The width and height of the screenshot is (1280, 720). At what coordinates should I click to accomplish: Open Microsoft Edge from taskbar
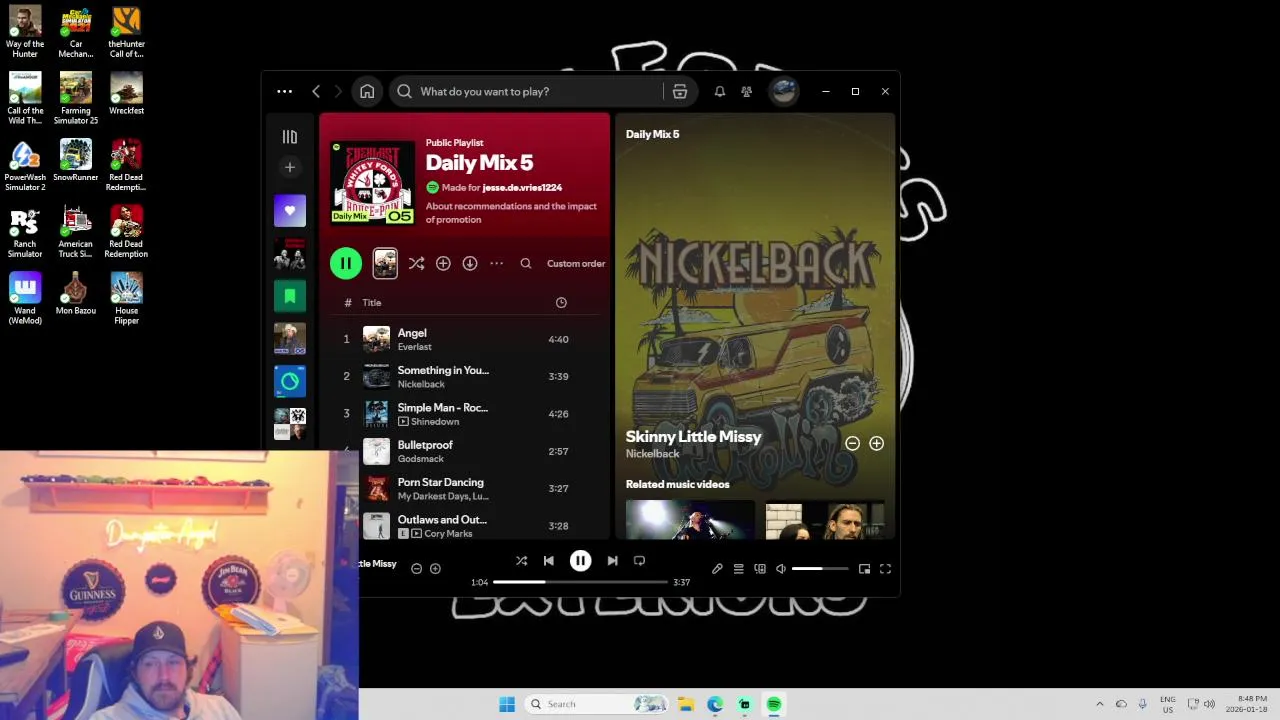[x=715, y=704]
